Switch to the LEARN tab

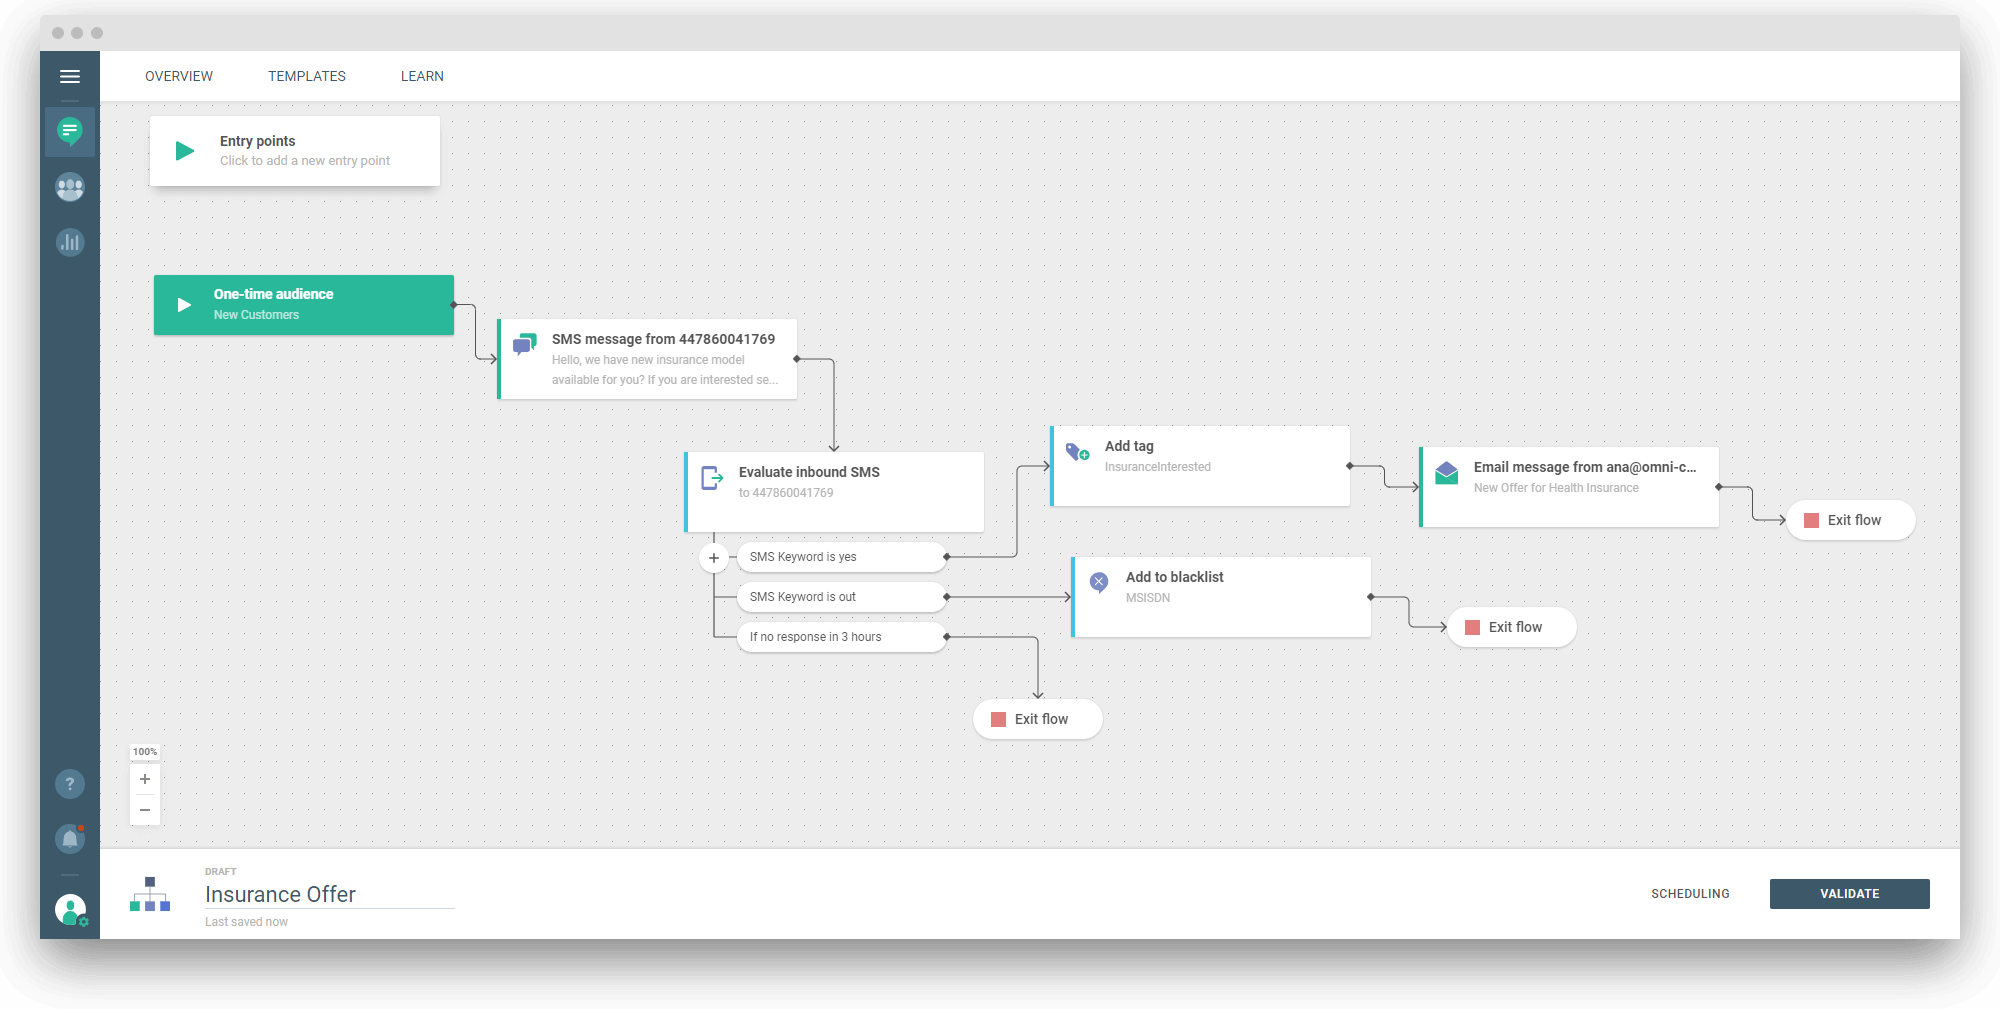(421, 76)
